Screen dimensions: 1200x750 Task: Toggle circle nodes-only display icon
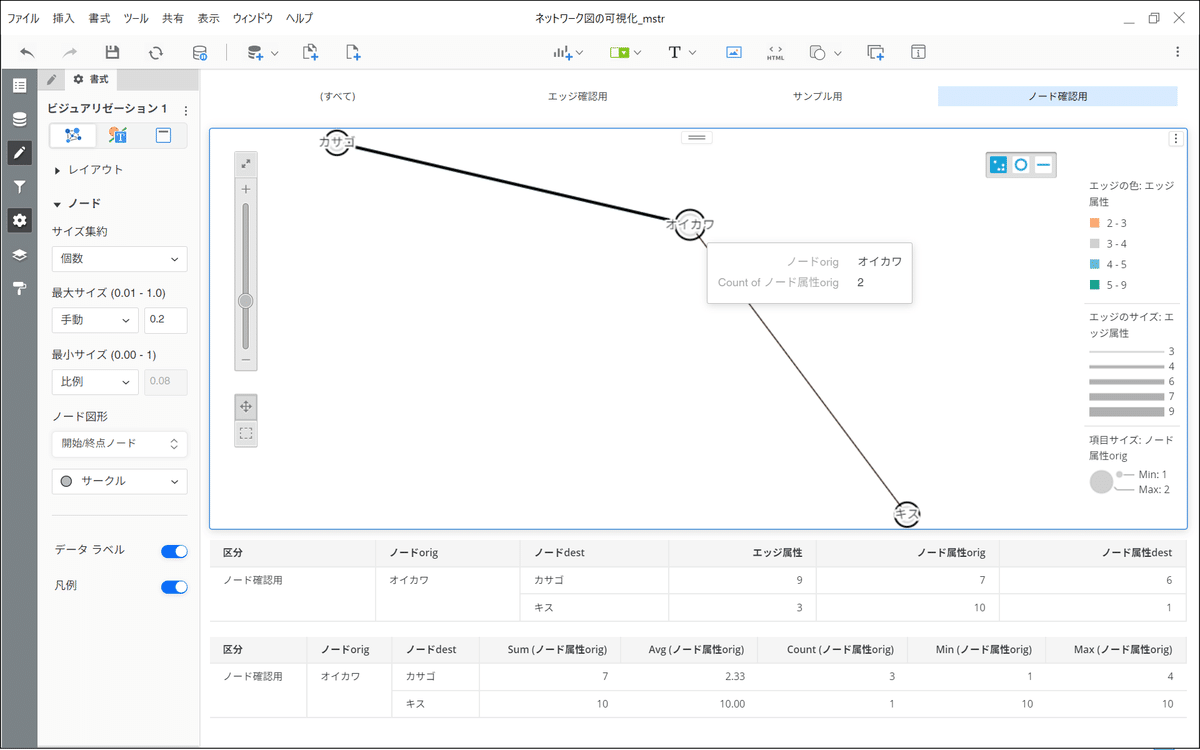coord(1021,165)
